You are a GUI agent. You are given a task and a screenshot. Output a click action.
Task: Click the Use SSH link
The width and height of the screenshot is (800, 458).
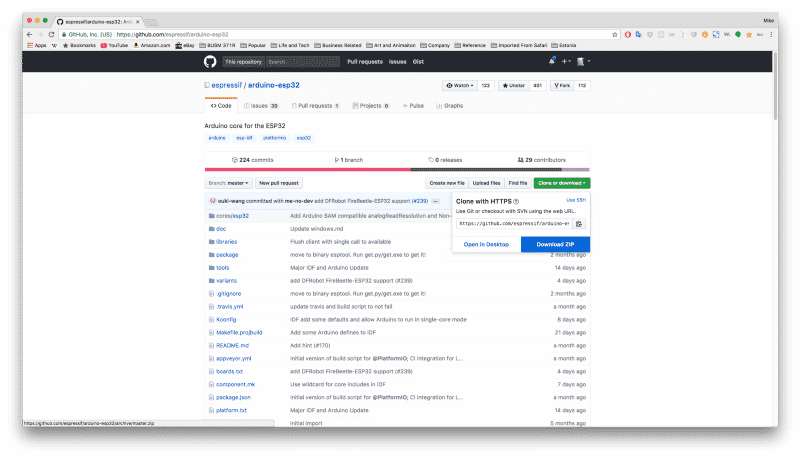click(576, 200)
